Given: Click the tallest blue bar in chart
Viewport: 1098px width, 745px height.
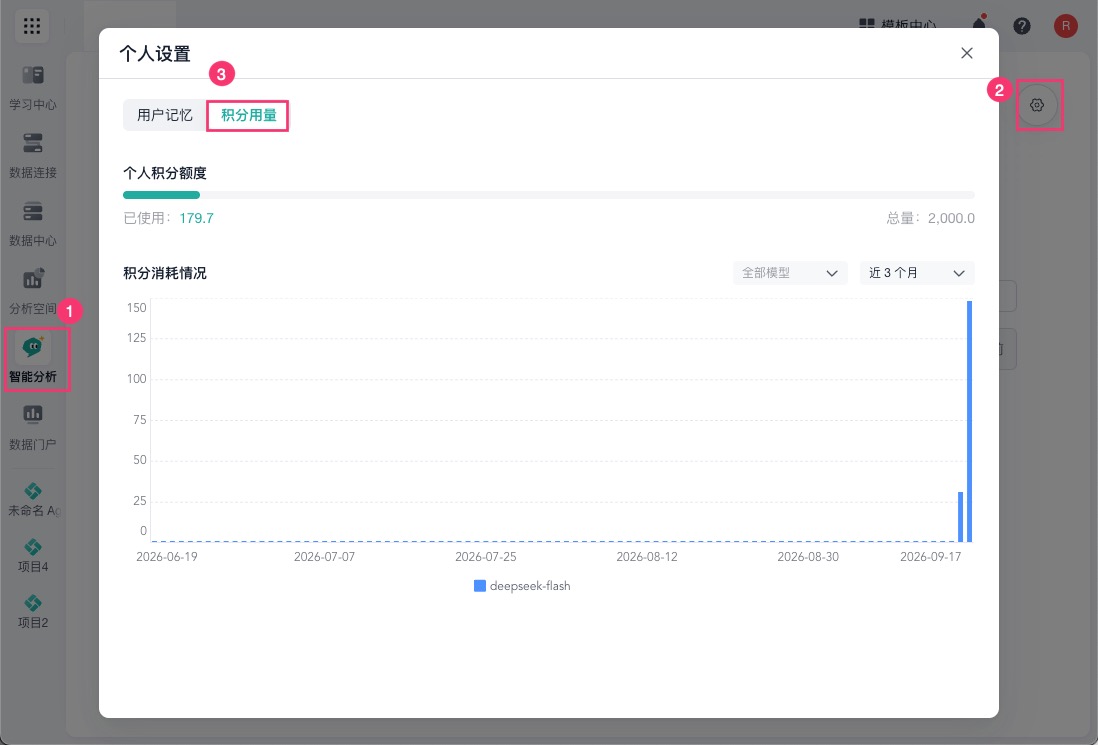Looking at the screenshot, I should point(969,421).
